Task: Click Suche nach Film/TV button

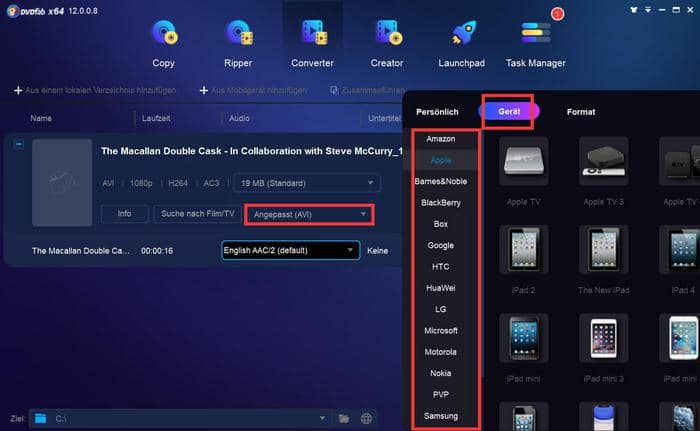Action: (x=197, y=214)
